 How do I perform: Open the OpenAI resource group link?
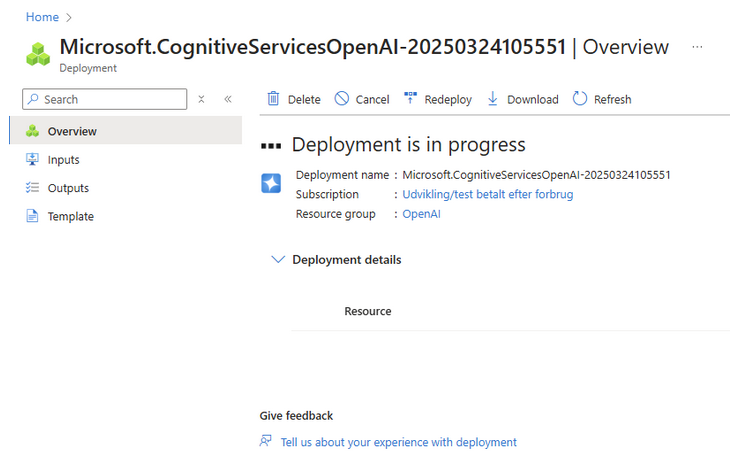tap(421, 214)
